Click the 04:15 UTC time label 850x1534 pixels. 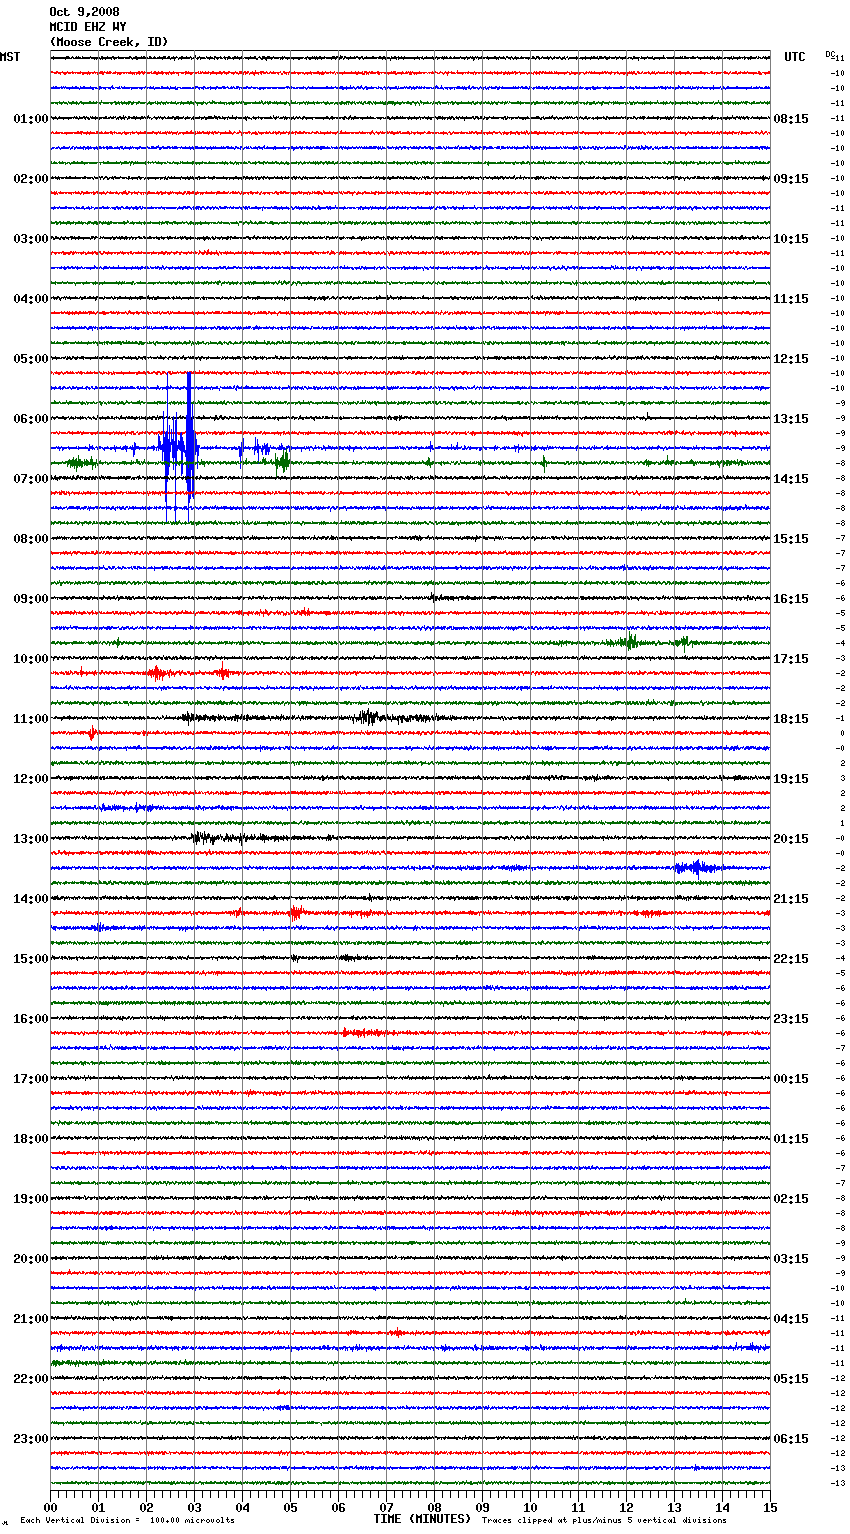[x=791, y=1319]
